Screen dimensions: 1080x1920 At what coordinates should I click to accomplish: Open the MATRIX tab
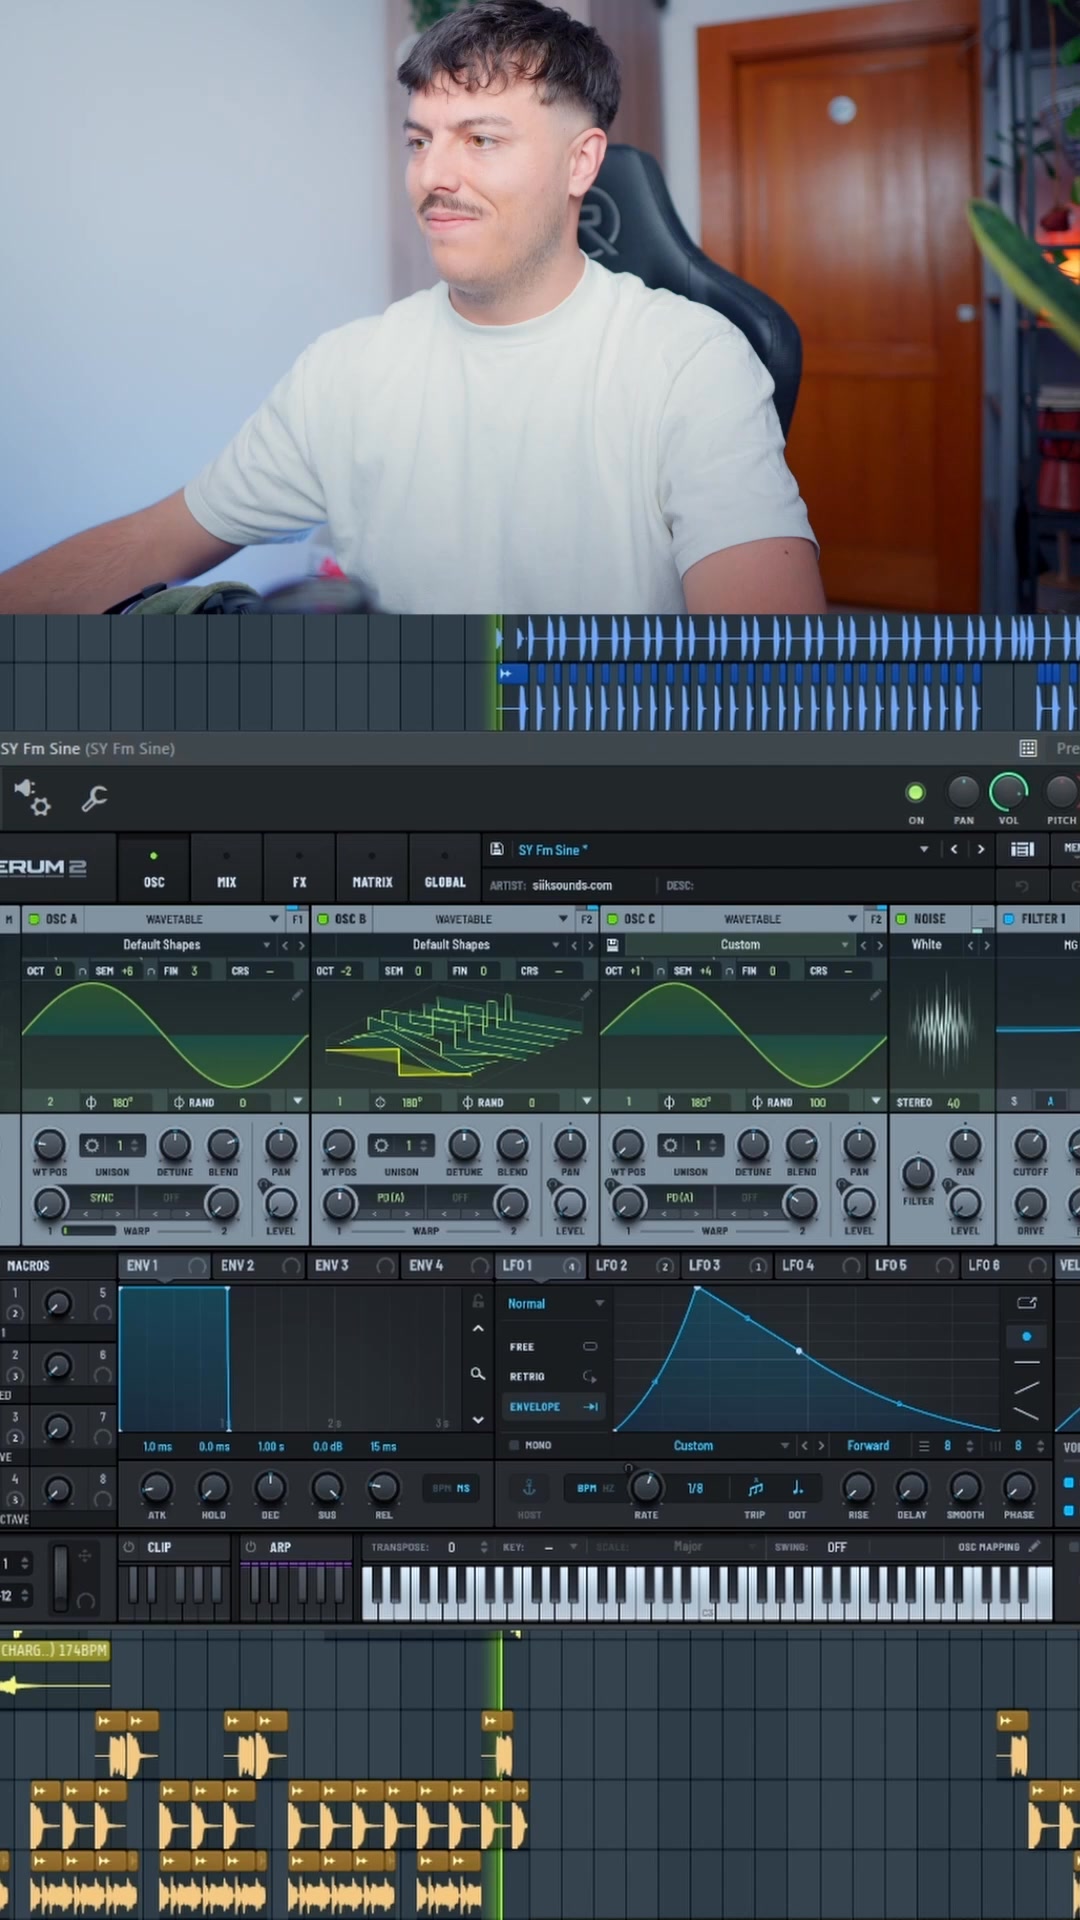point(372,869)
